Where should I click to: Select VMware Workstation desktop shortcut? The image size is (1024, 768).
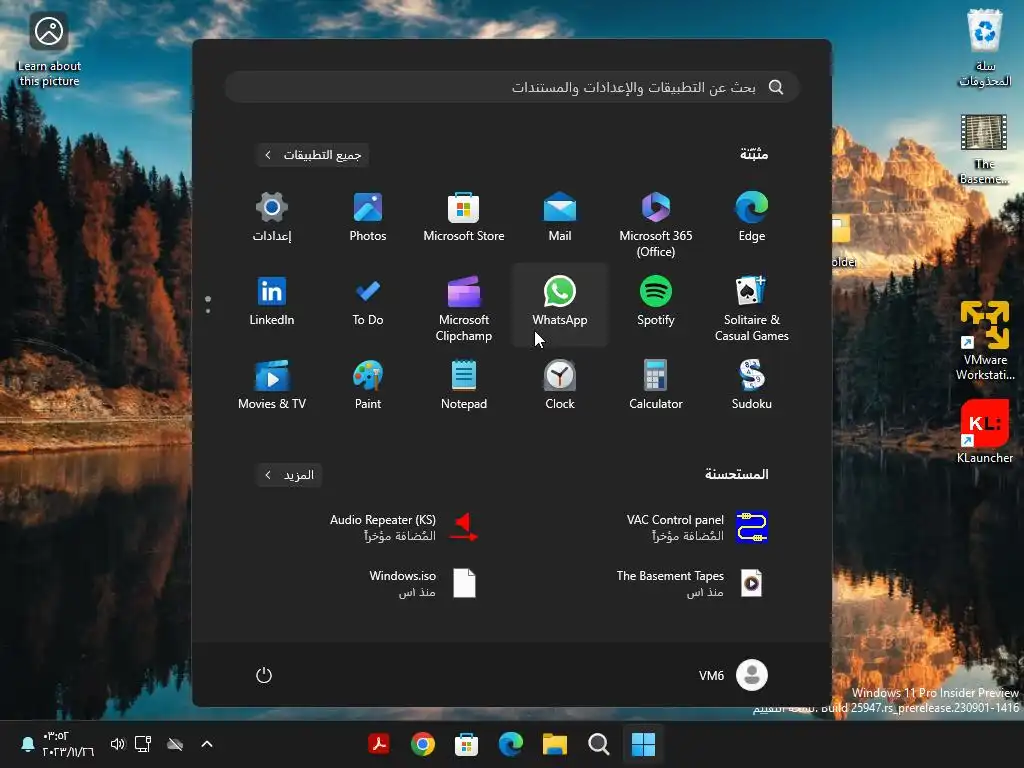tap(985, 340)
